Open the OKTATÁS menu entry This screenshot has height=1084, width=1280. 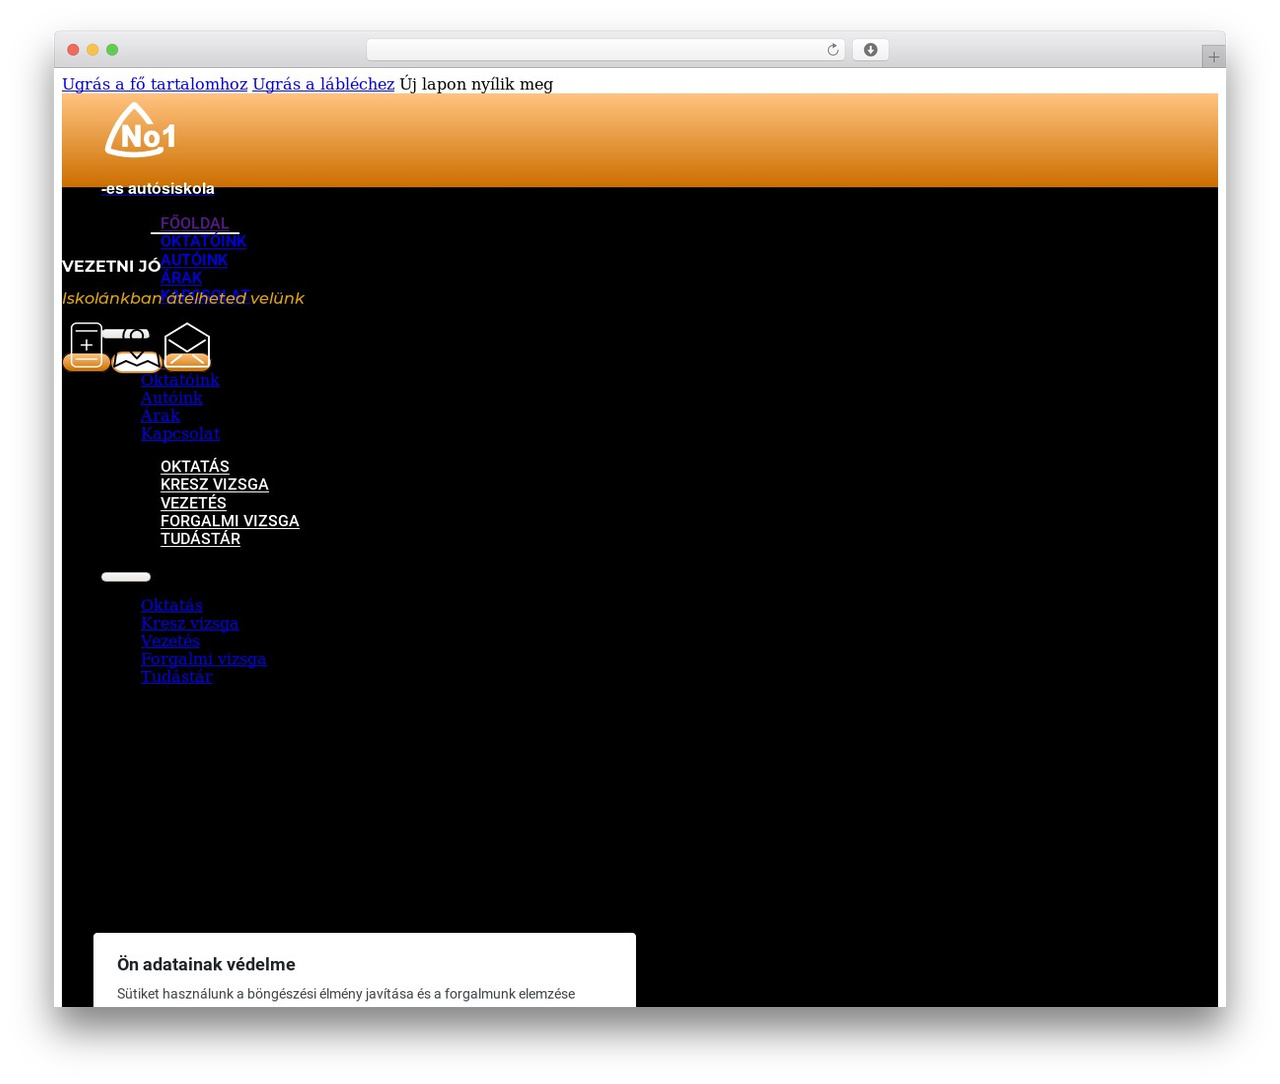pyautogui.click(x=195, y=467)
